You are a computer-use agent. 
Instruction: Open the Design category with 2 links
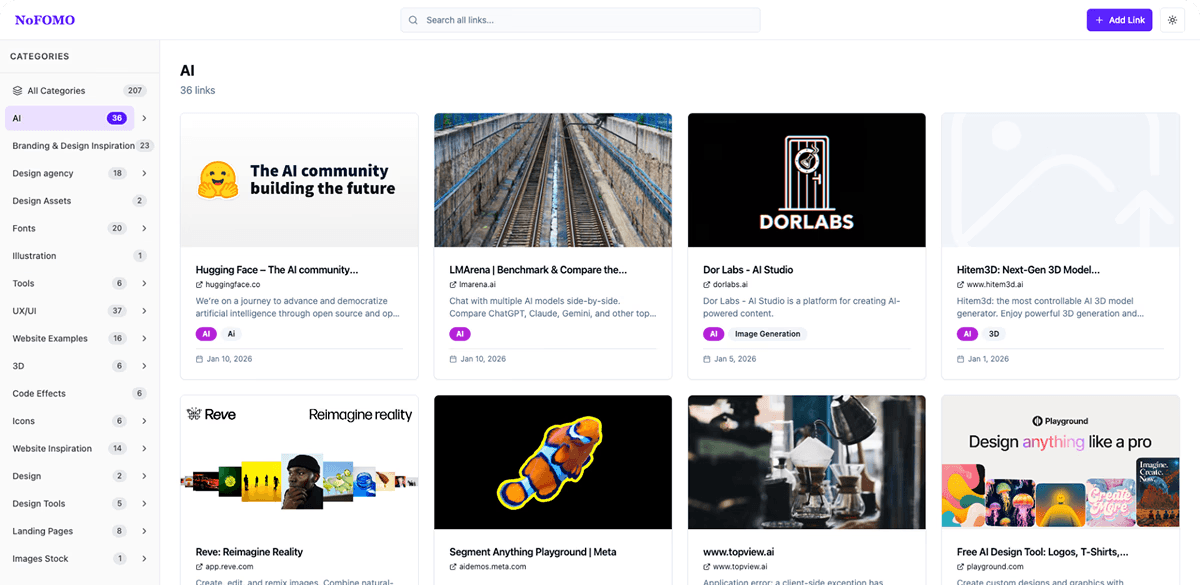click(69, 476)
